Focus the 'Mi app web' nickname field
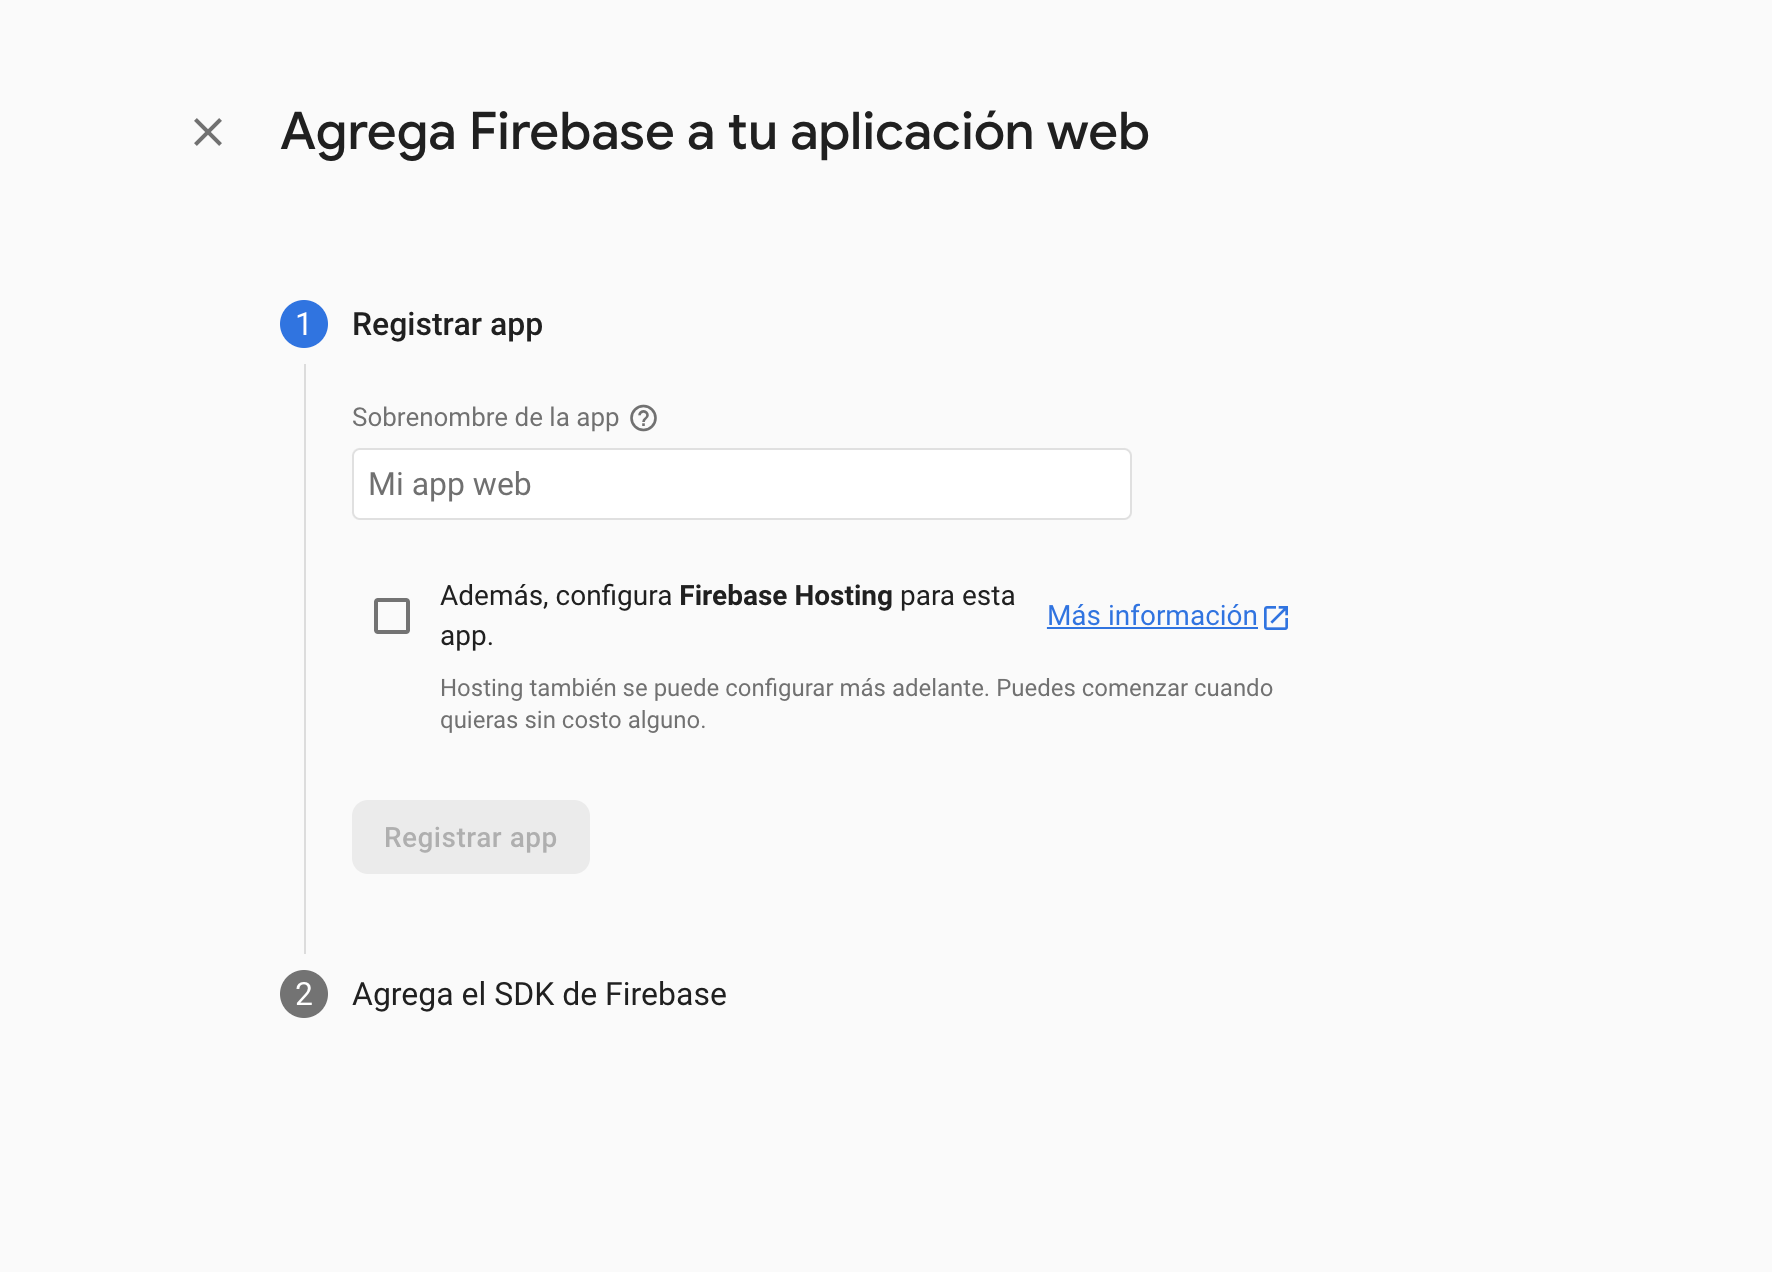This screenshot has height=1272, width=1772. point(741,484)
